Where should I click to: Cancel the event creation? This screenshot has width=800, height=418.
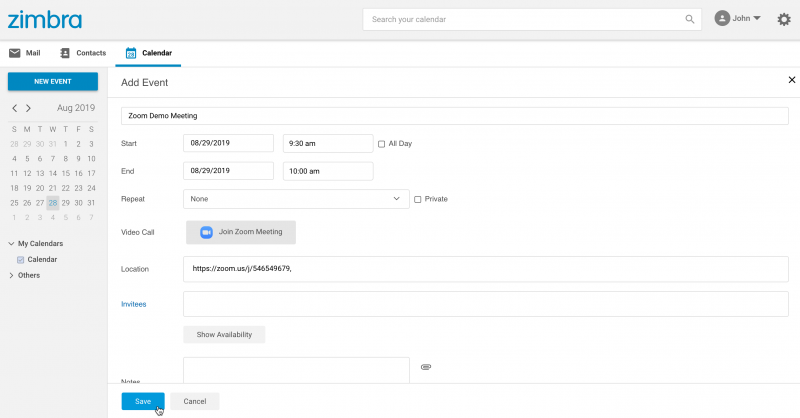(195, 401)
